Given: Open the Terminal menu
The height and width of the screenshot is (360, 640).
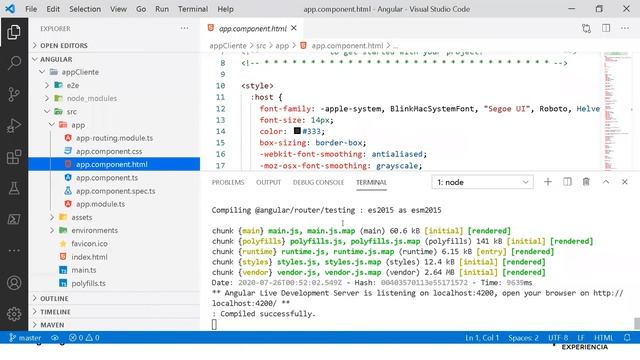Looking at the screenshot, I should point(193,9).
